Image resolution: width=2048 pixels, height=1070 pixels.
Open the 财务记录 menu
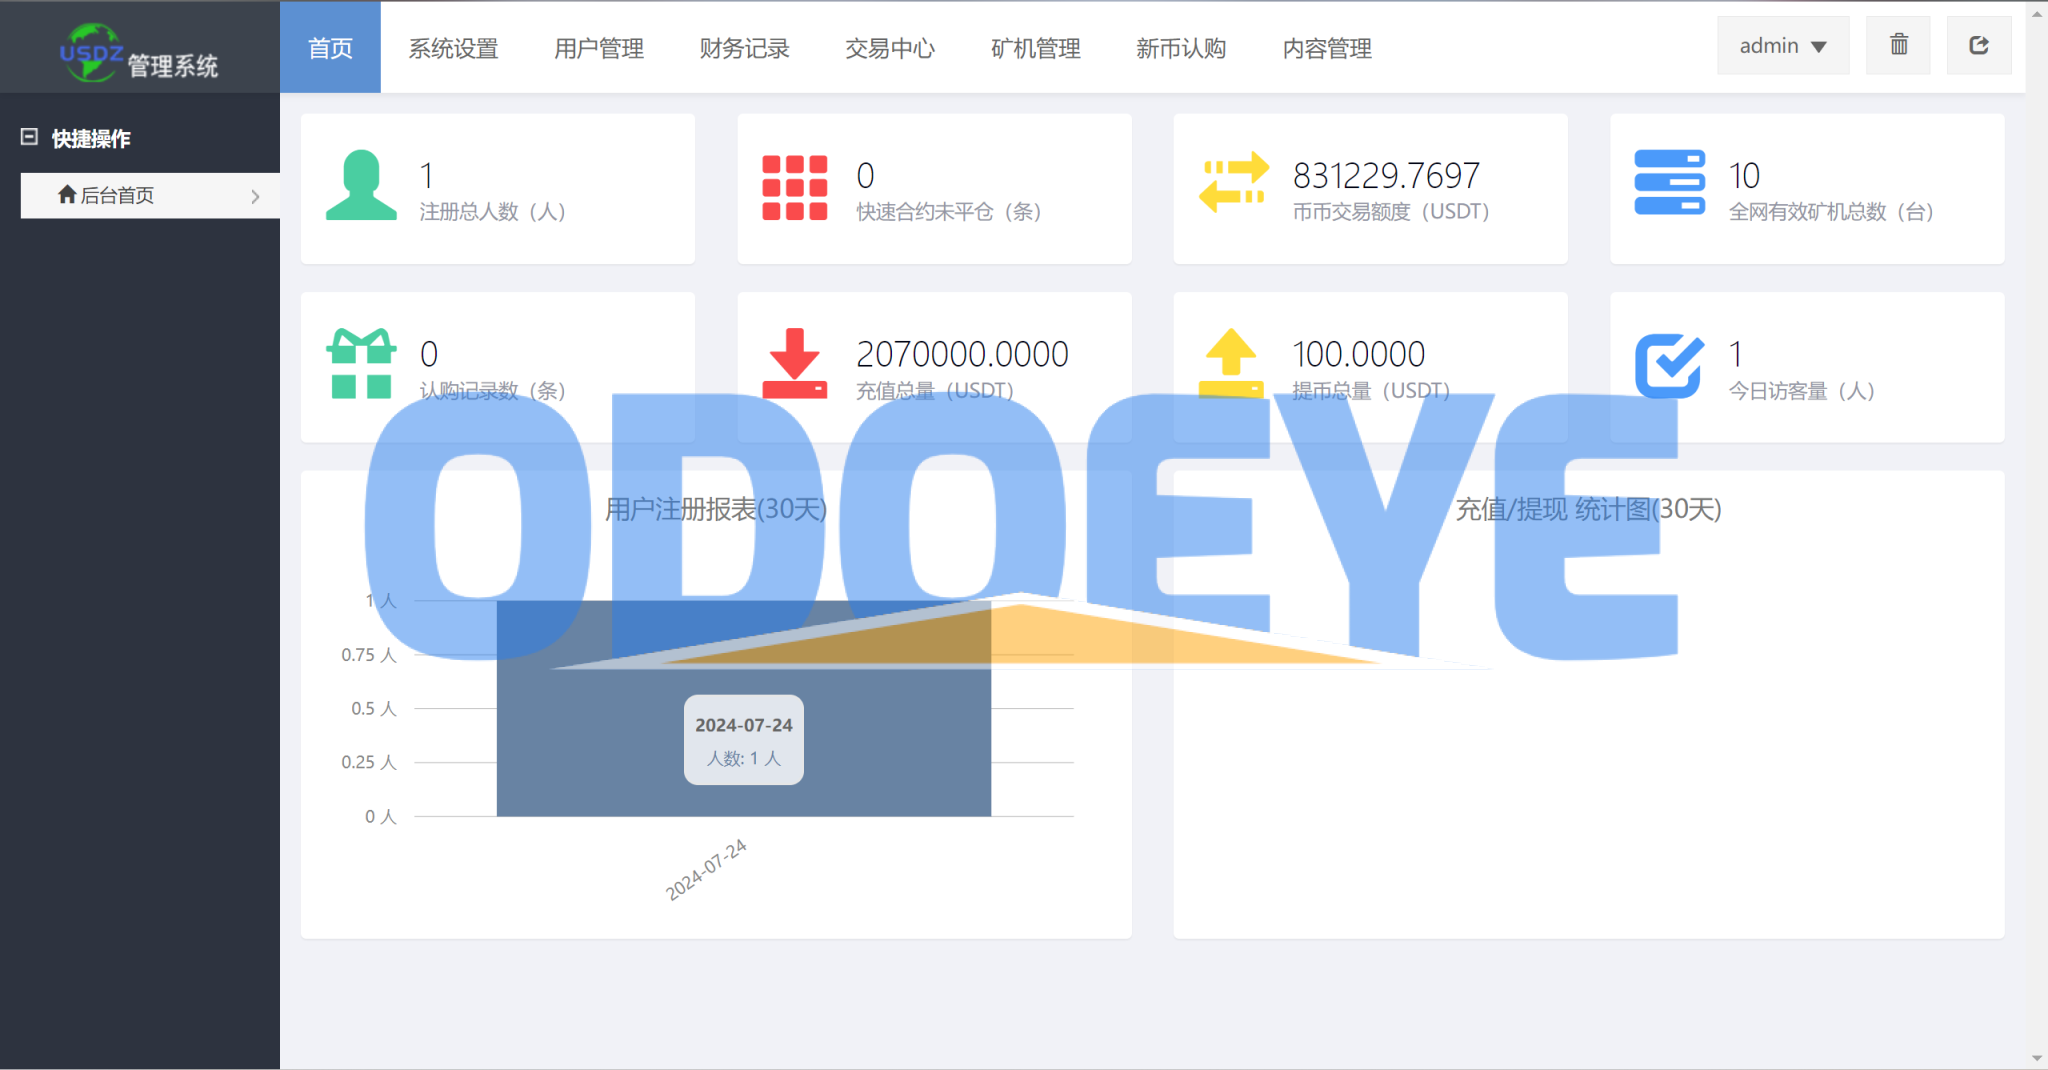[x=744, y=47]
